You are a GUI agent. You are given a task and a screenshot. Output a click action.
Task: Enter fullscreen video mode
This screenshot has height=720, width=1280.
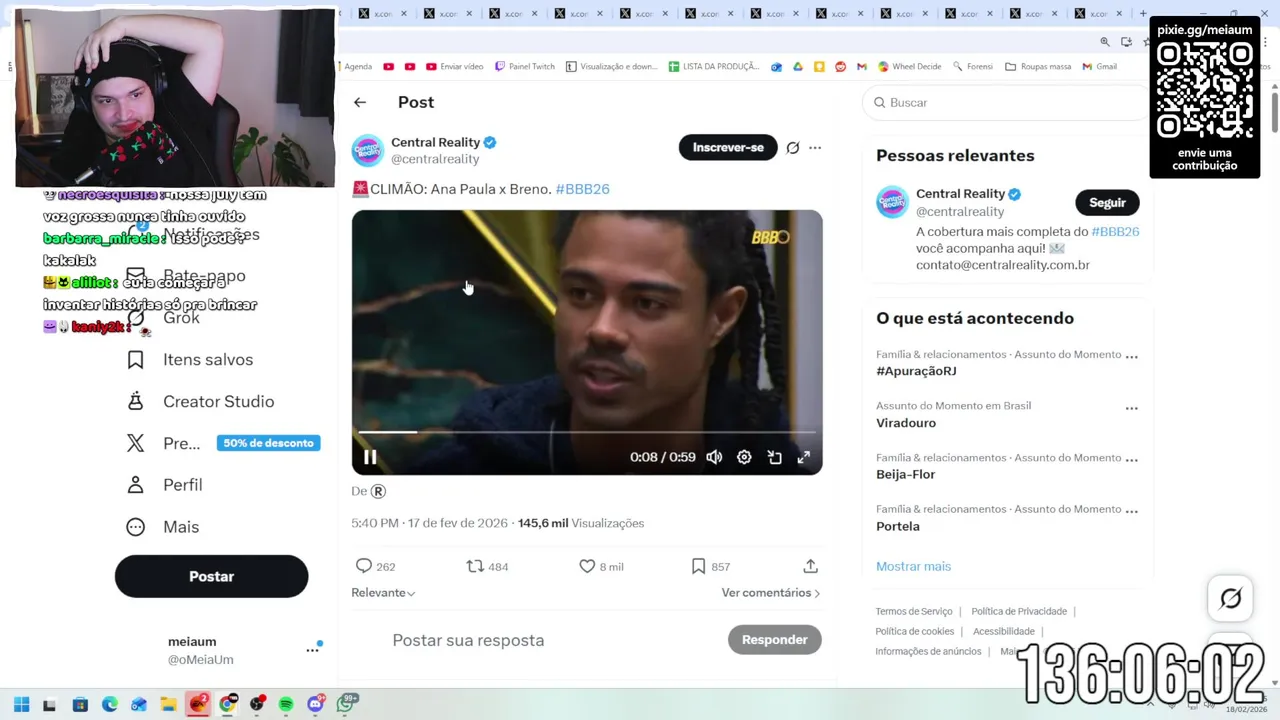tap(803, 457)
